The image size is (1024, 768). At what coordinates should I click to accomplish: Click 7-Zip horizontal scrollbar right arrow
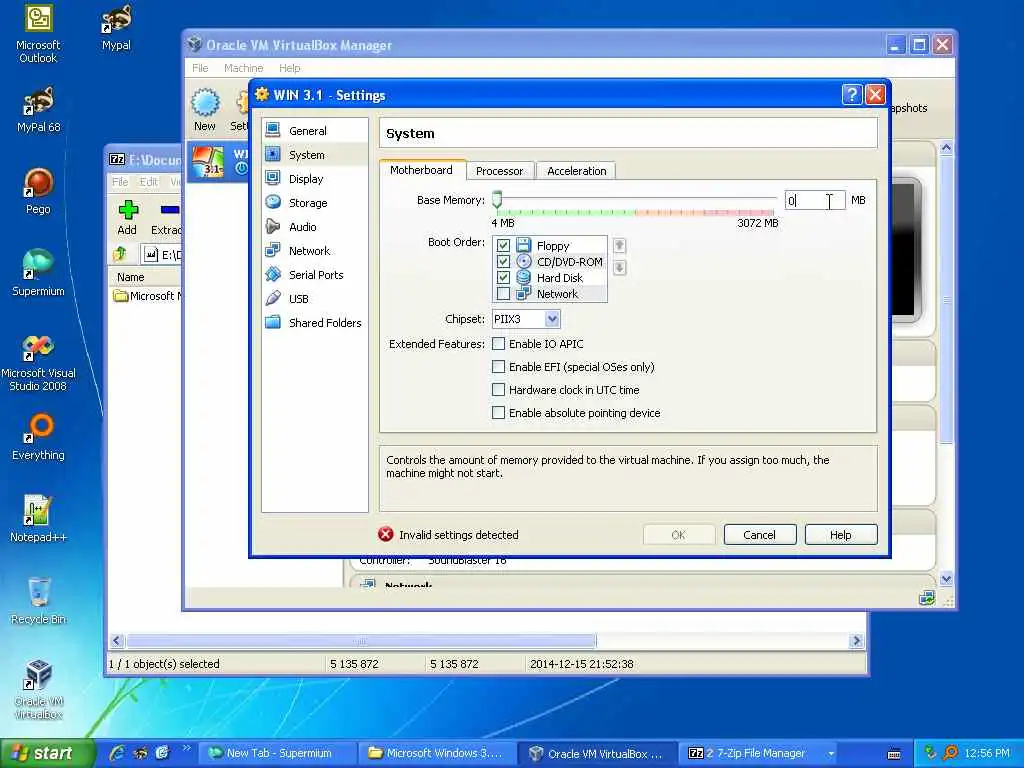pyautogui.click(x=856, y=641)
